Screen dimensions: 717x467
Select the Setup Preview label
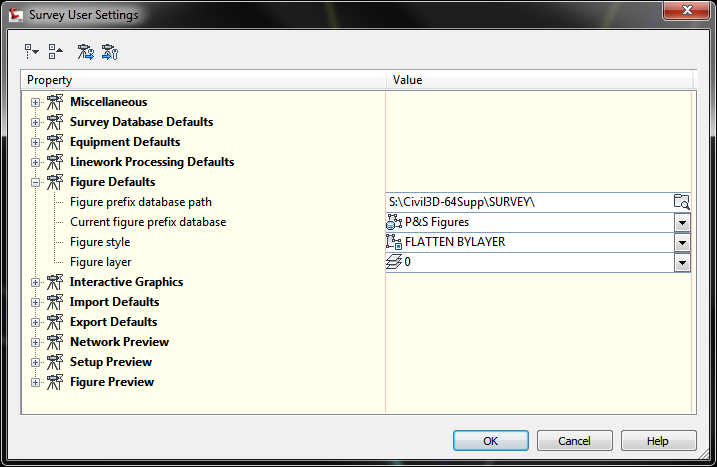coord(111,362)
